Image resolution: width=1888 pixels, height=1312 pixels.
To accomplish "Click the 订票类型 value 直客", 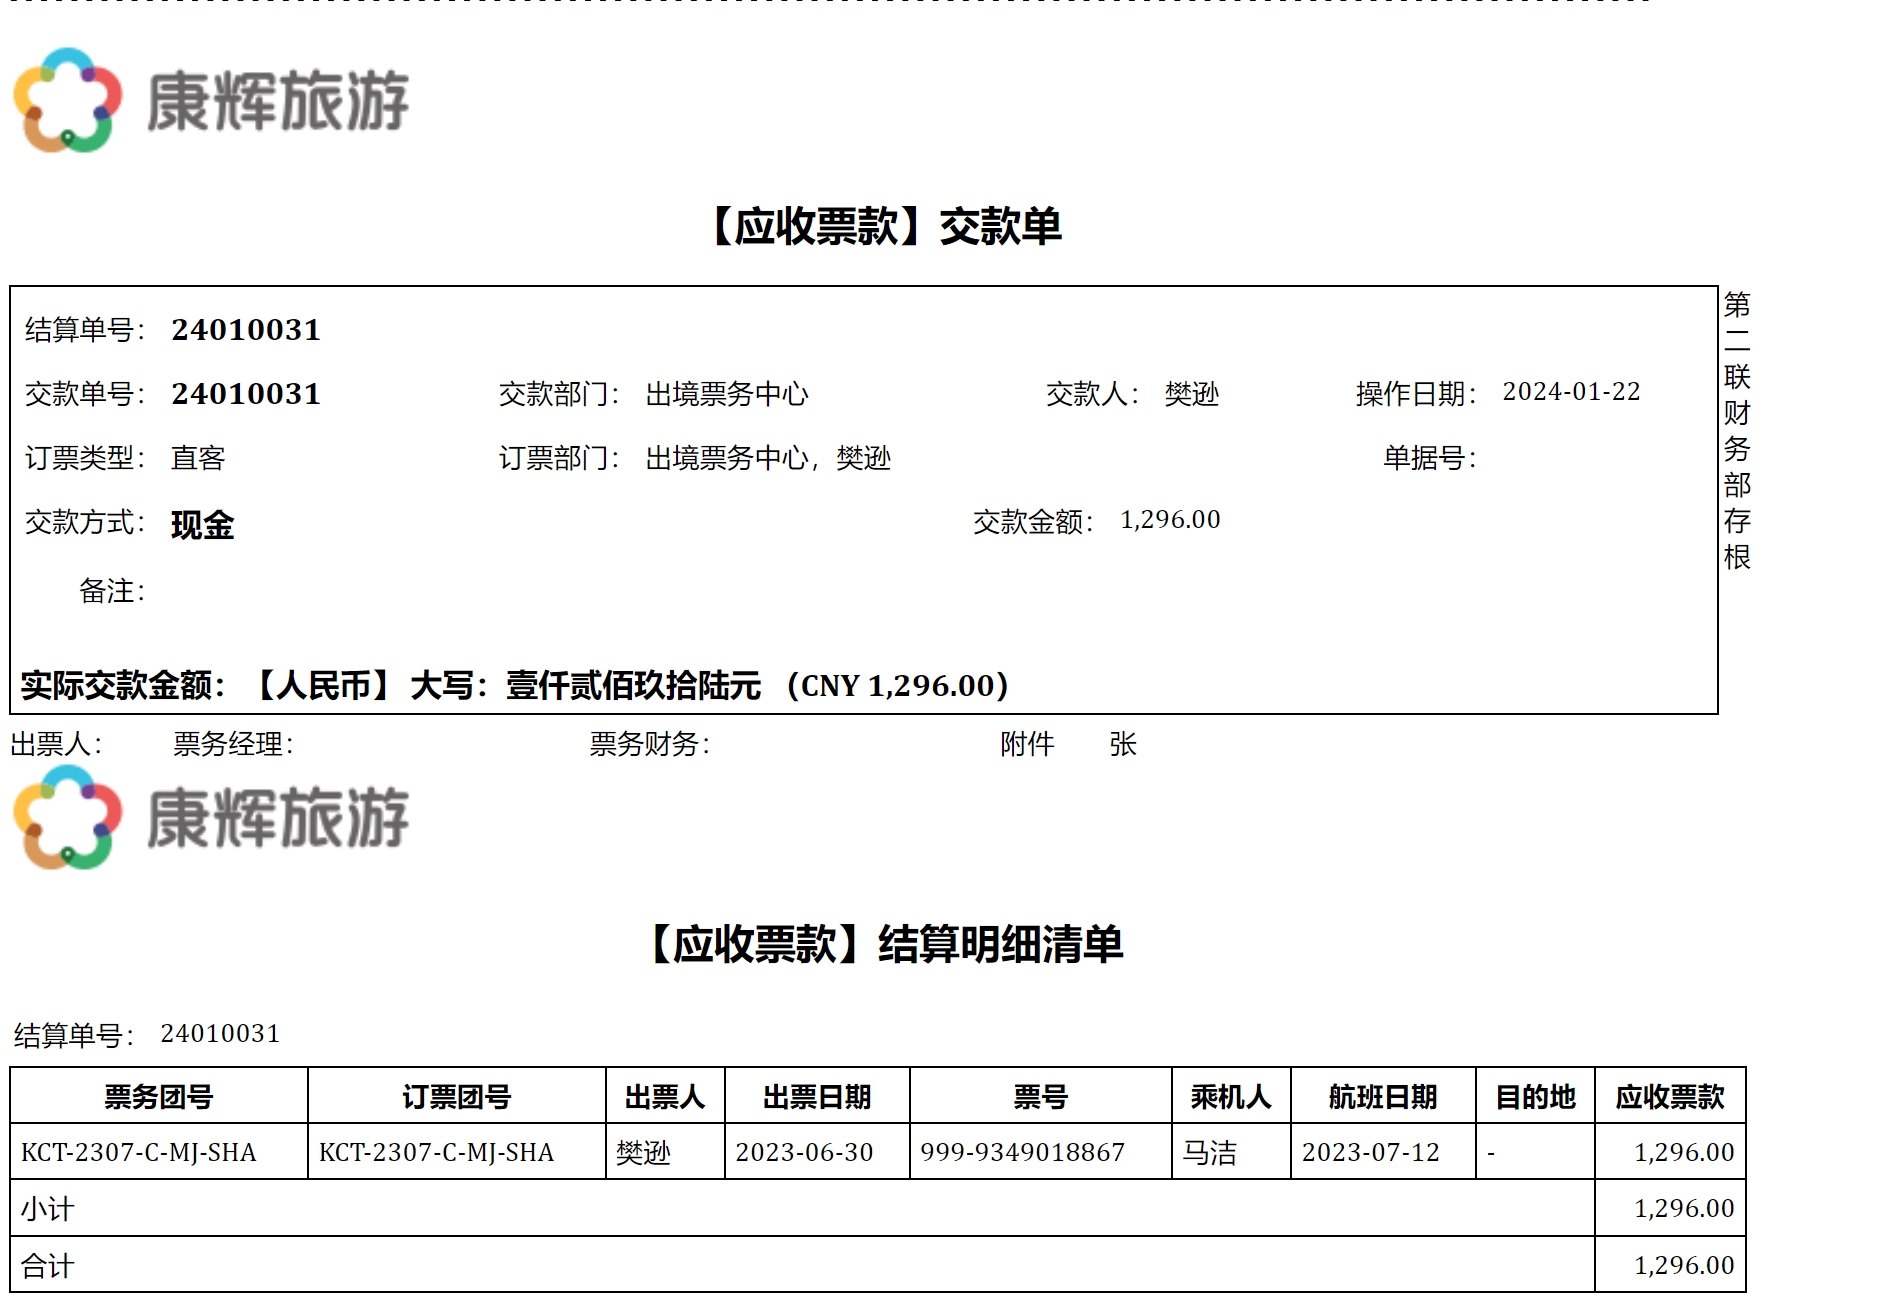I will tap(198, 458).
